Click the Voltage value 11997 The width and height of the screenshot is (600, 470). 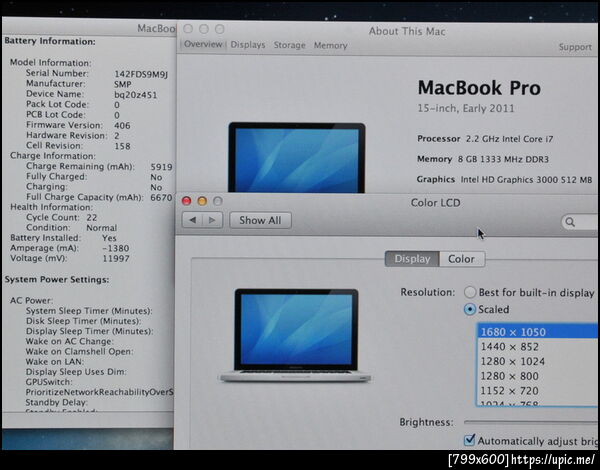point(116,259)
